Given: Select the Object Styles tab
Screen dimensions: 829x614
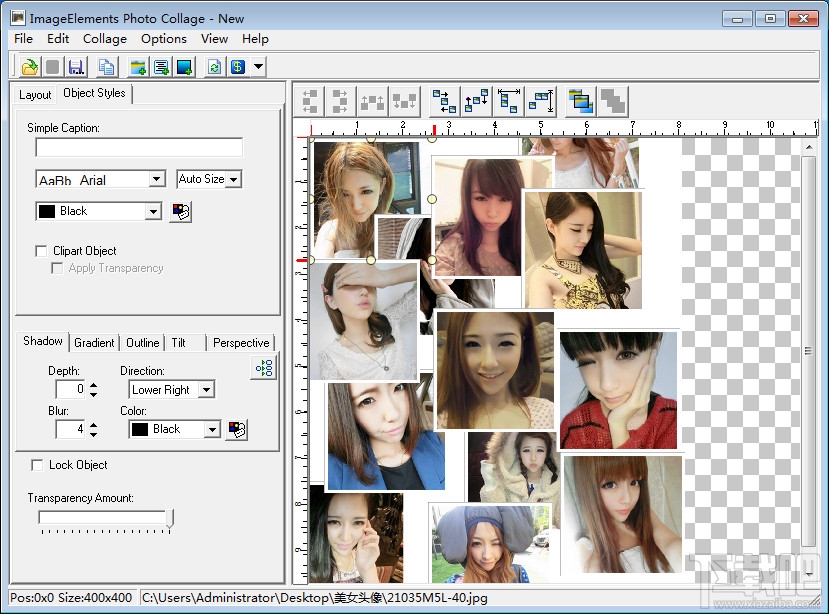Looking at the screenshot, I should [94, 93].
